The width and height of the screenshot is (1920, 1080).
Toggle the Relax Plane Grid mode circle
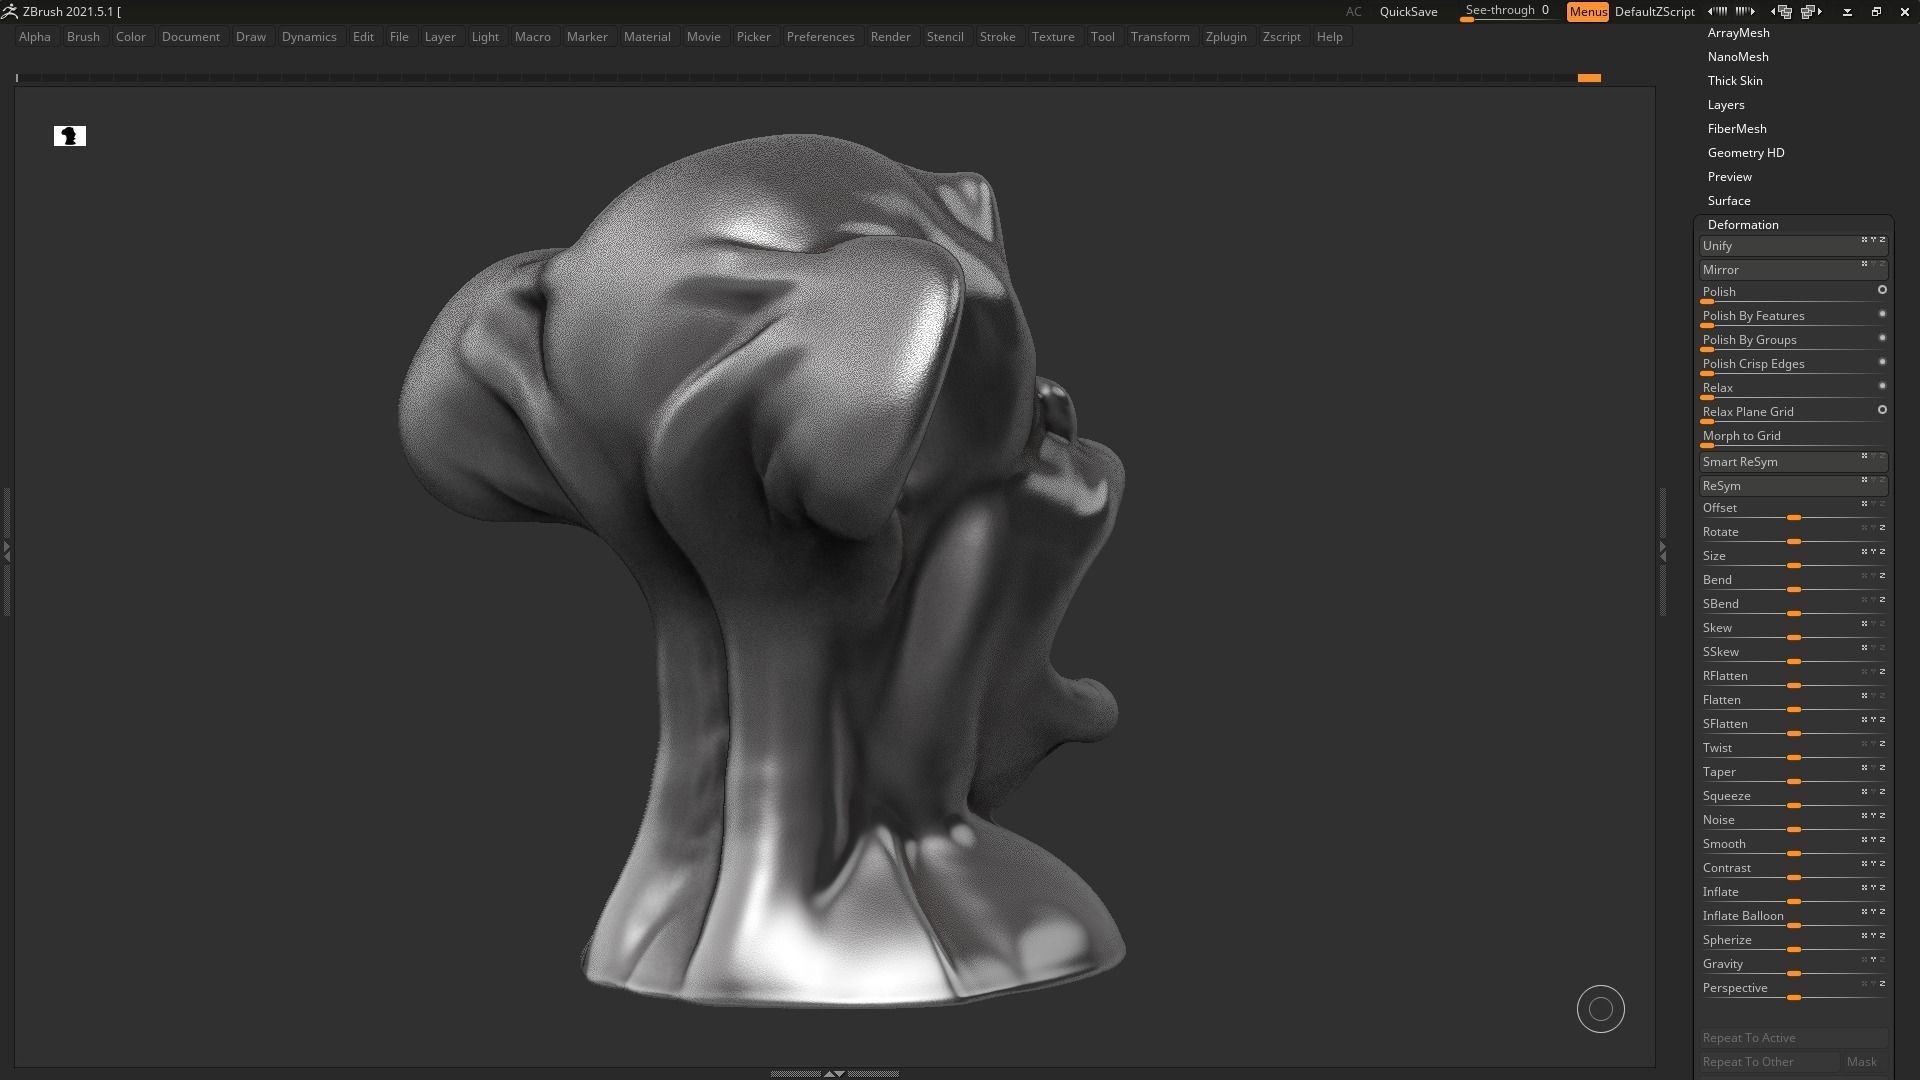tap(1882, 410)
